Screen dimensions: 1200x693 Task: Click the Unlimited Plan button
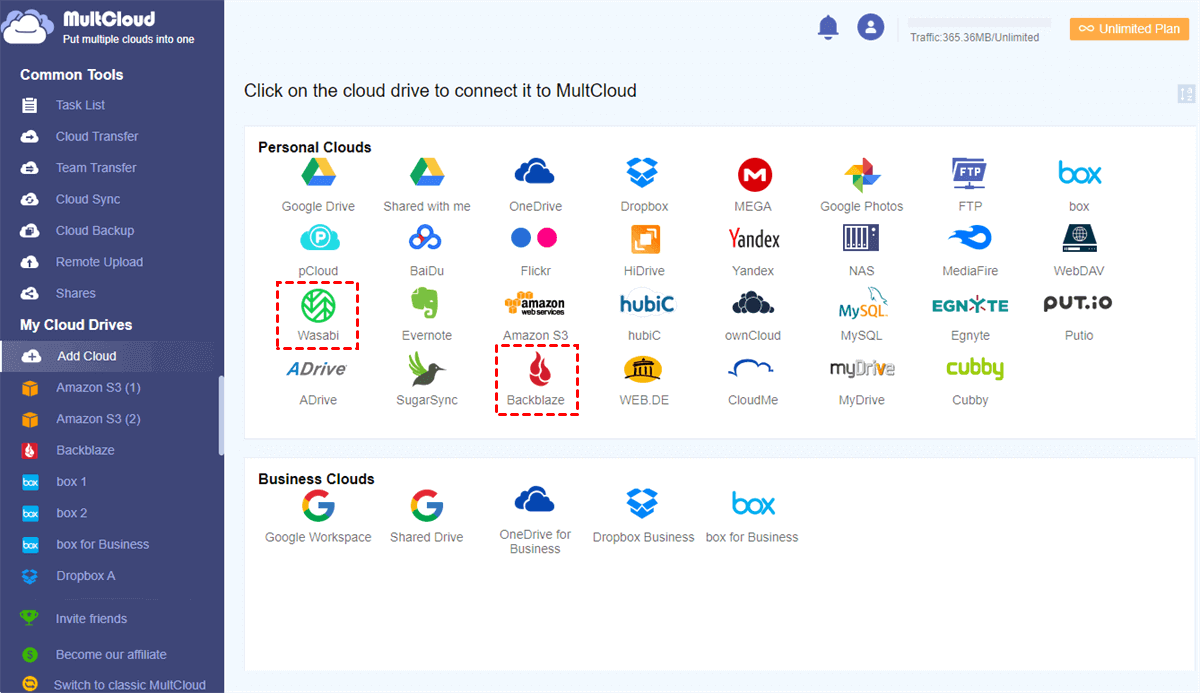(1129, 29)
